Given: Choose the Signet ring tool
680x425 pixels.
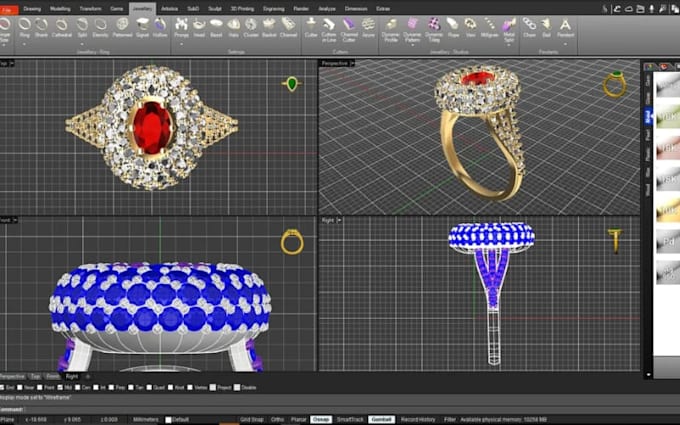Looking at the screenshot, I should [143, 26].
